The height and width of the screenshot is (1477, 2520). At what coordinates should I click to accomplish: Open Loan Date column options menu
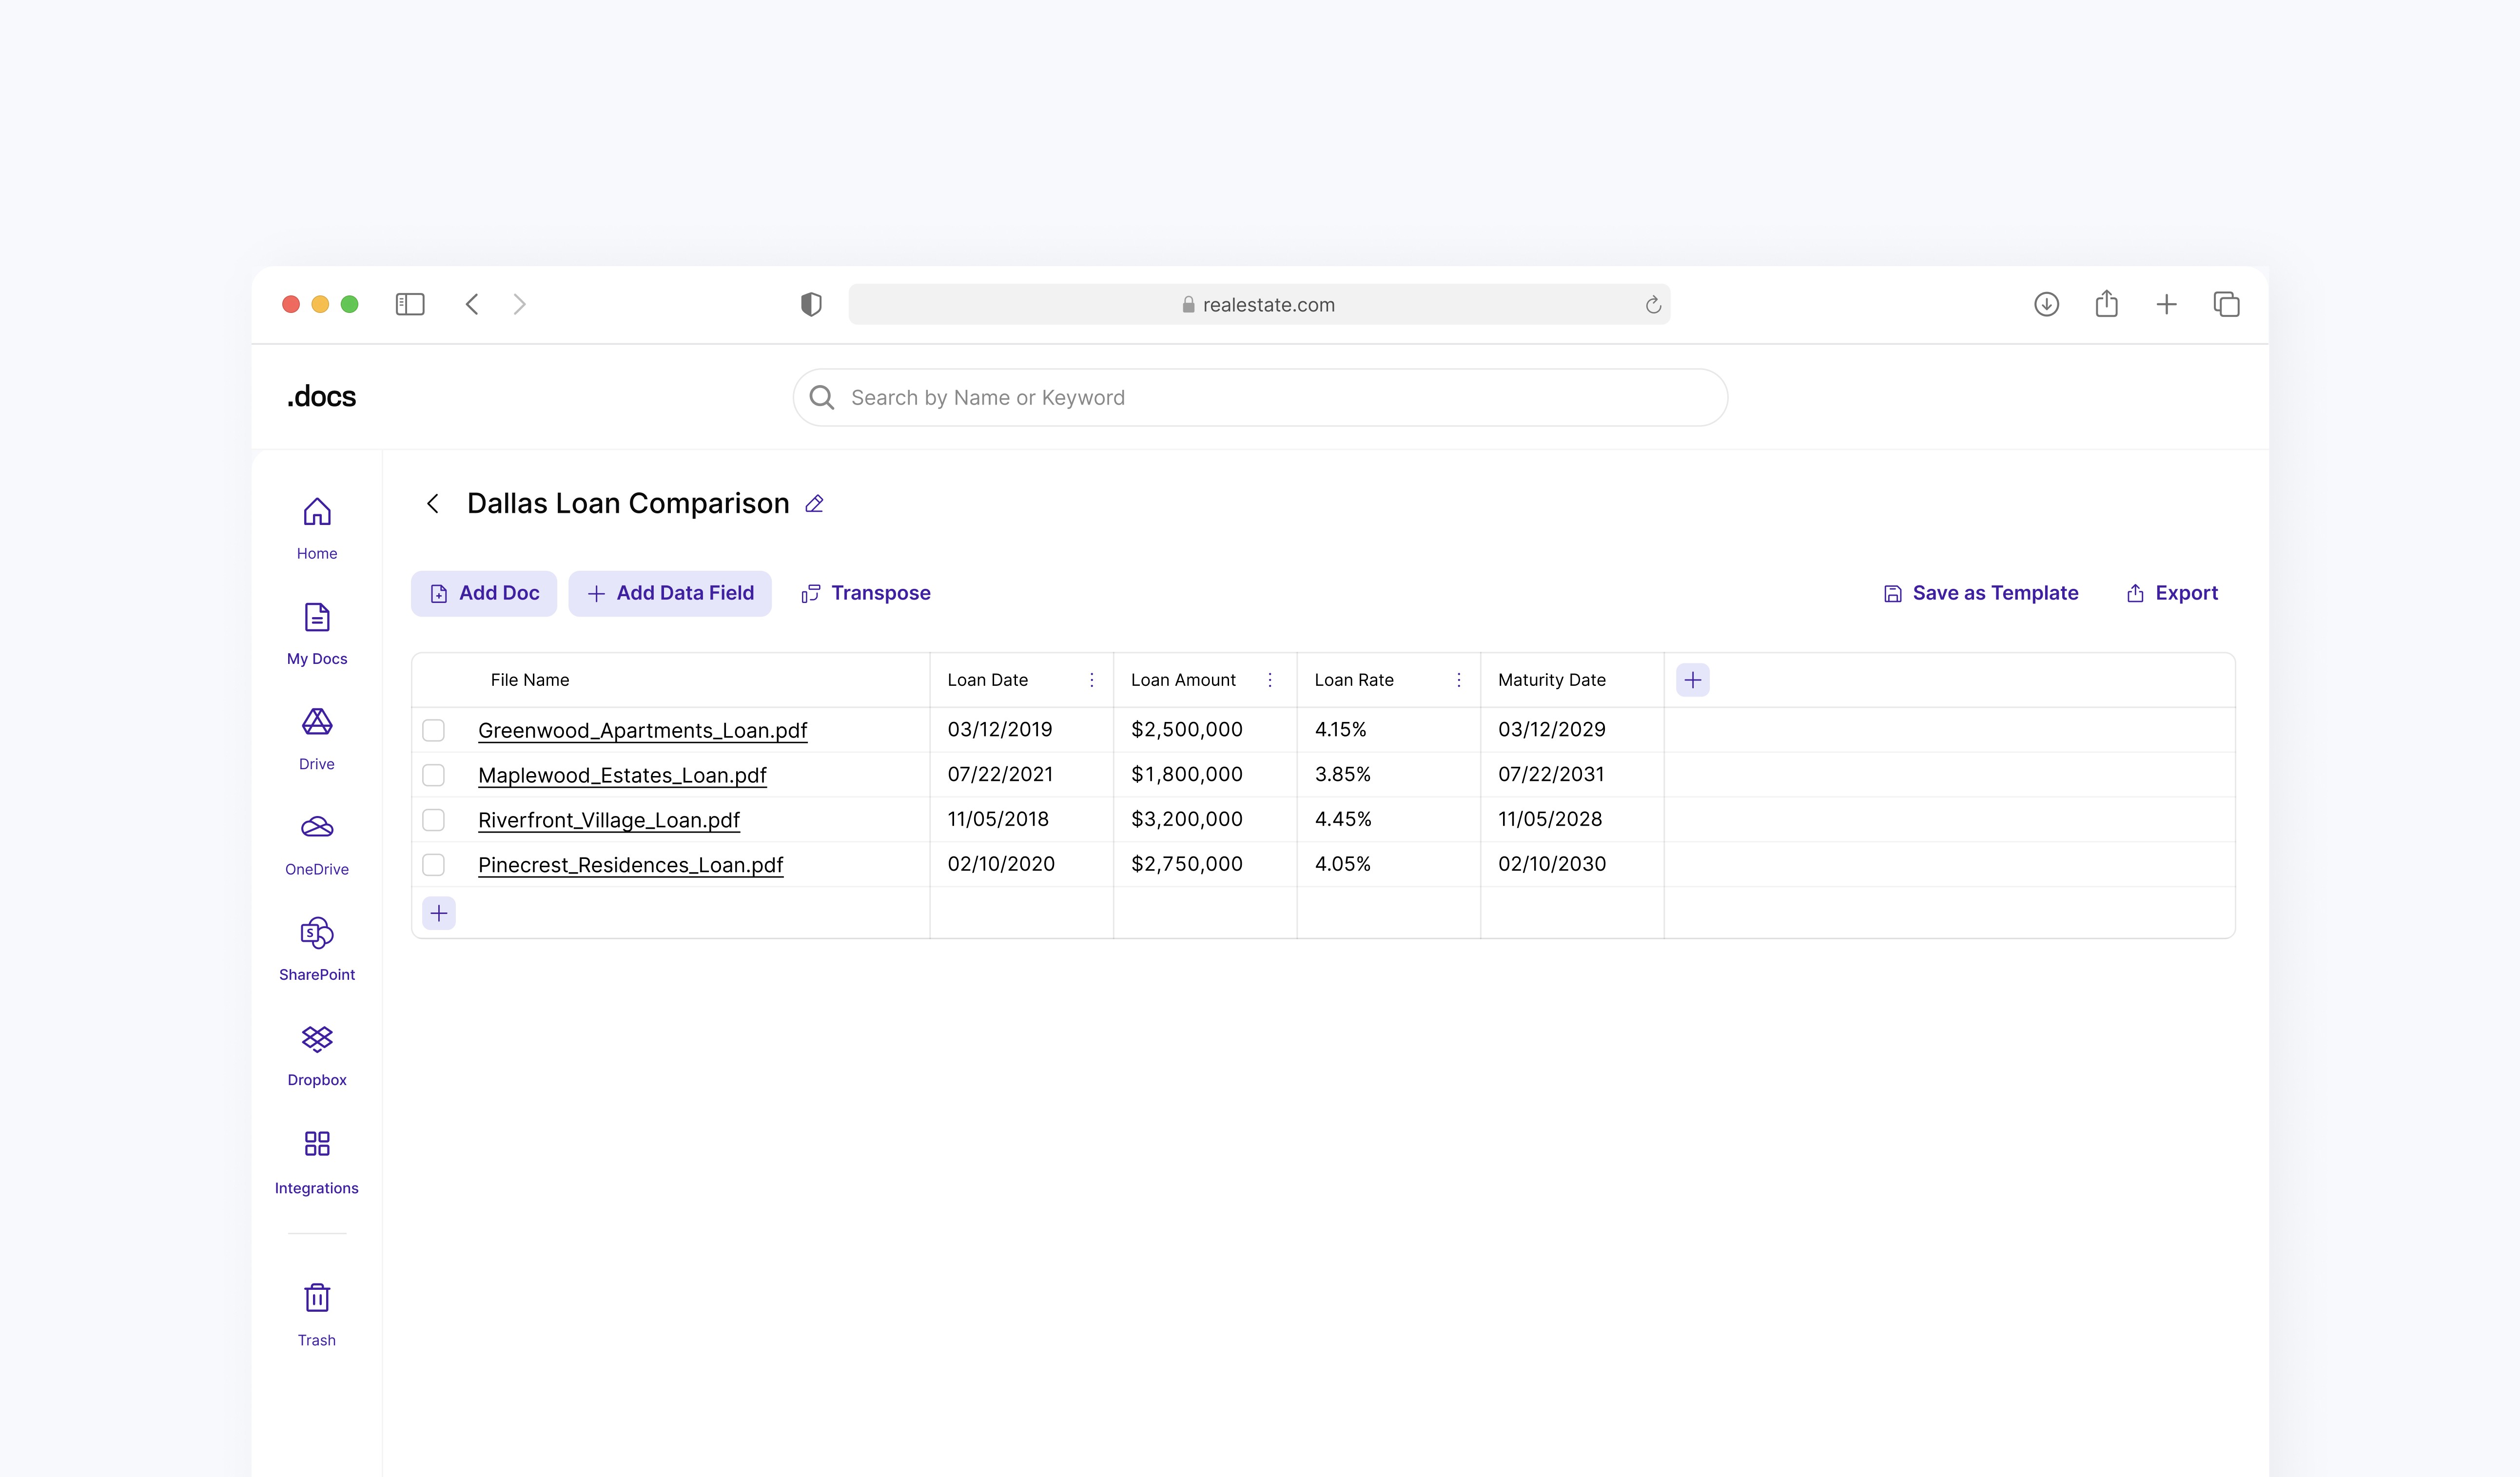click(1091, 680)
